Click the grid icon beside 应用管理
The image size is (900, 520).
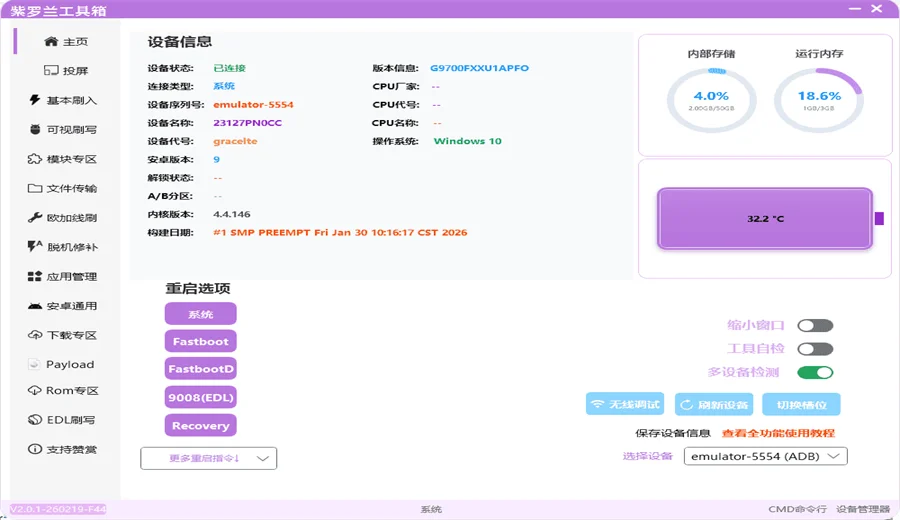[34, 276]
